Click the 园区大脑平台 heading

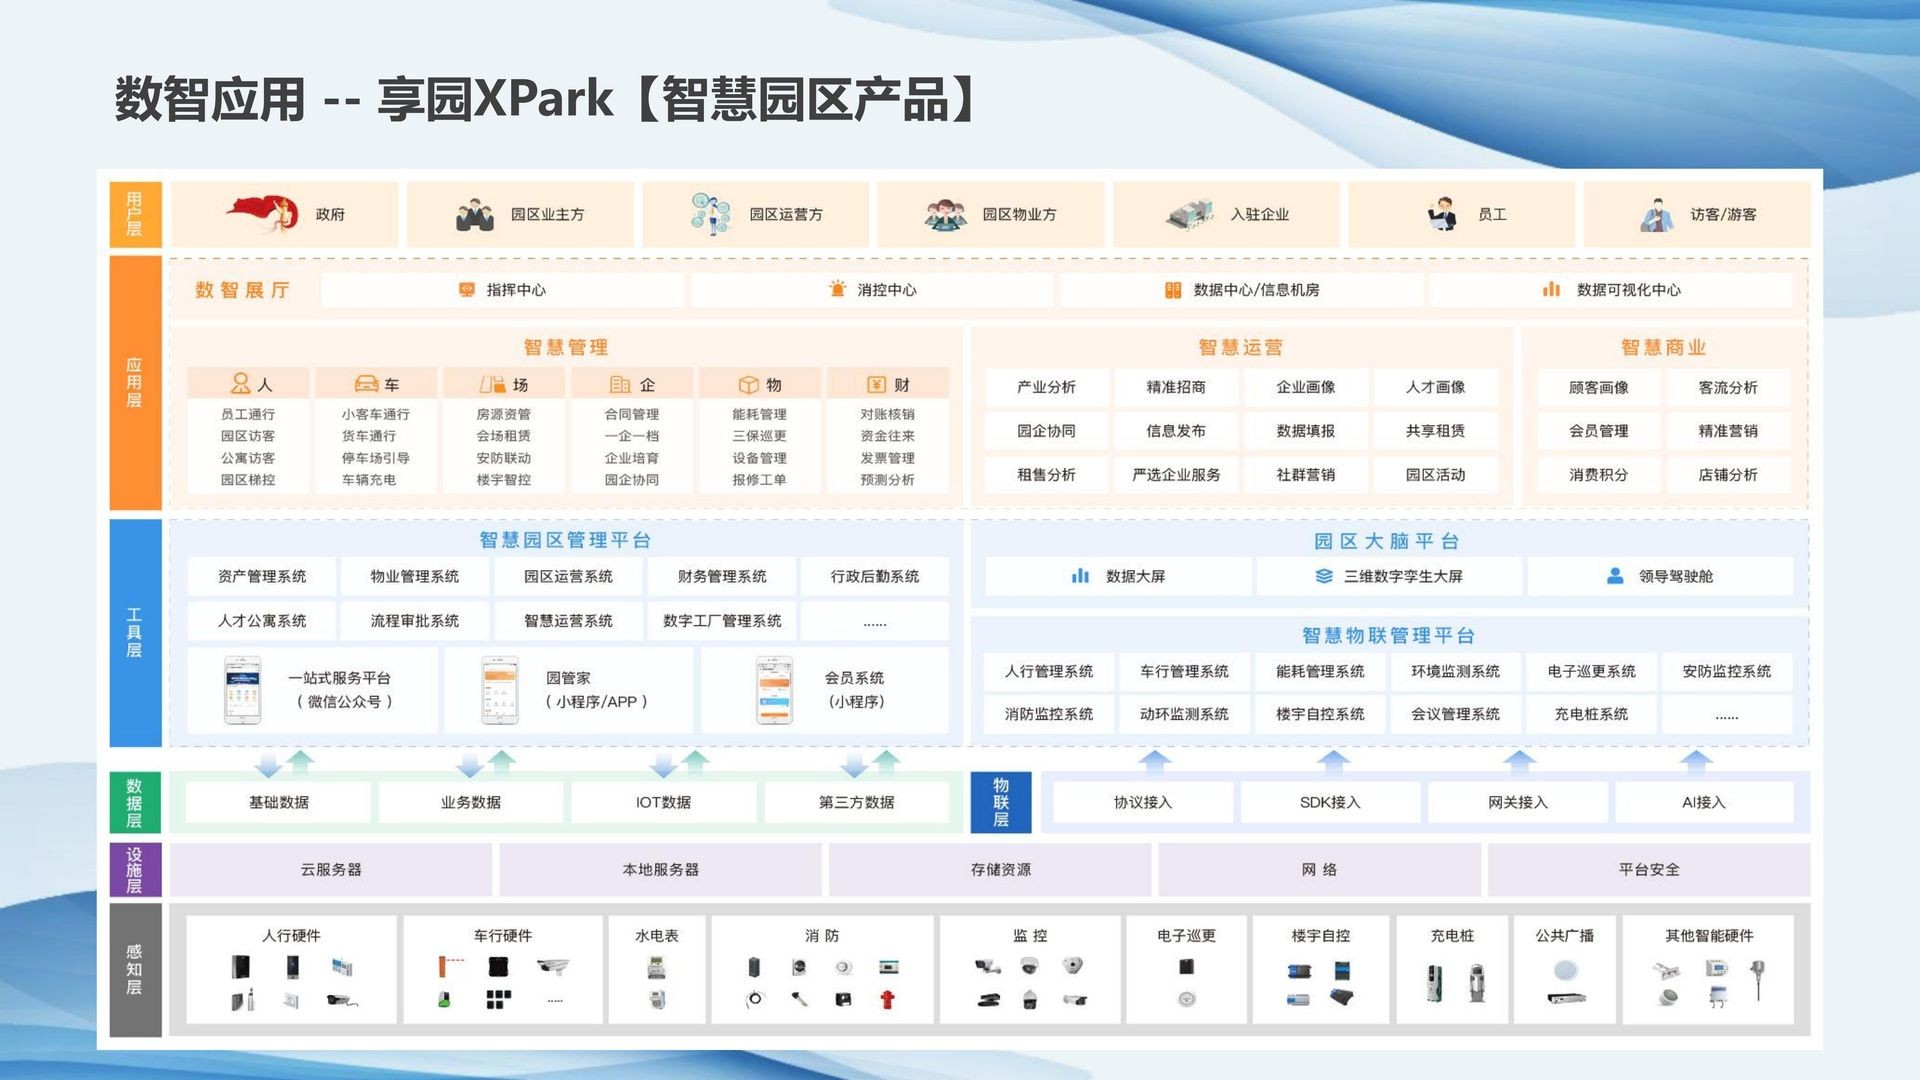pyautogui.click(x=1387, y=541)
